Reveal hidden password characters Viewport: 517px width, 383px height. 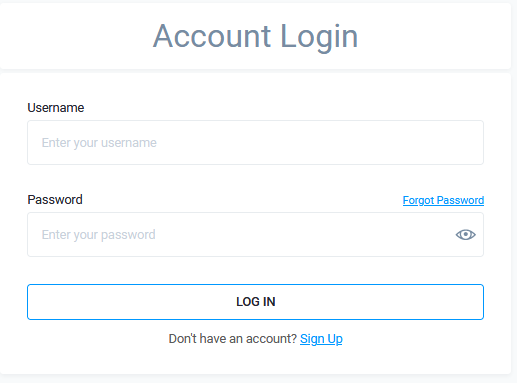coord(465,235)
